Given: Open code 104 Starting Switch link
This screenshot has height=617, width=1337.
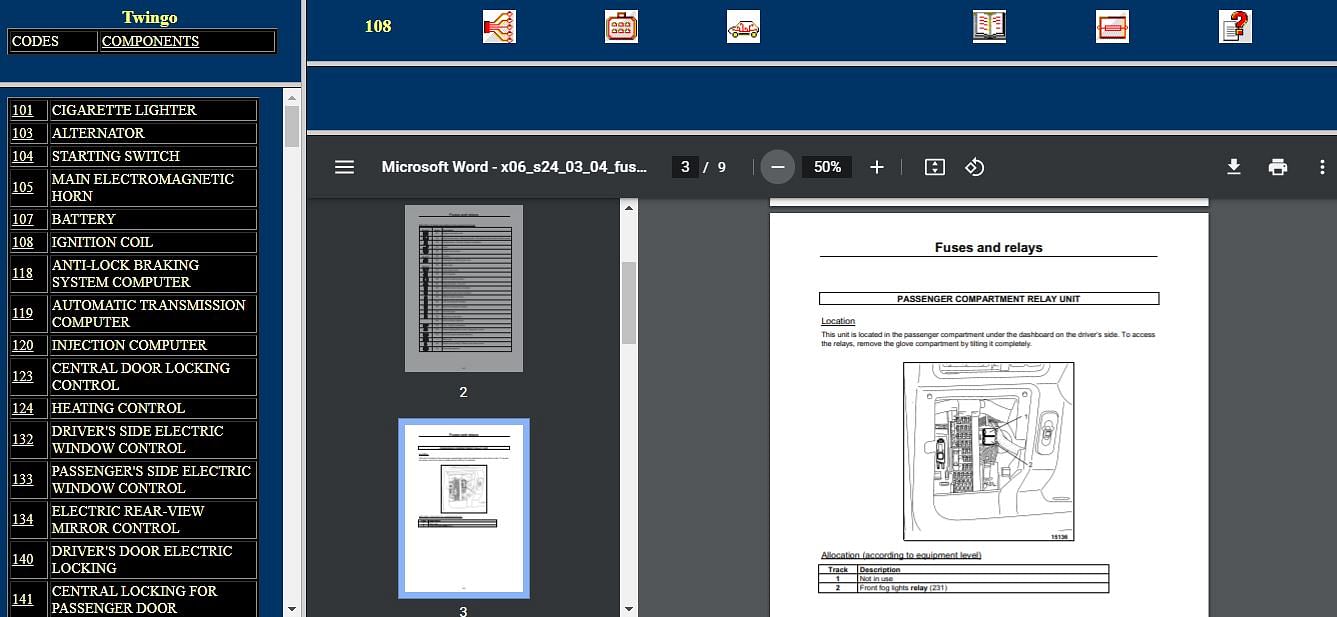Looking at the screenshot, I should [22, 156].
